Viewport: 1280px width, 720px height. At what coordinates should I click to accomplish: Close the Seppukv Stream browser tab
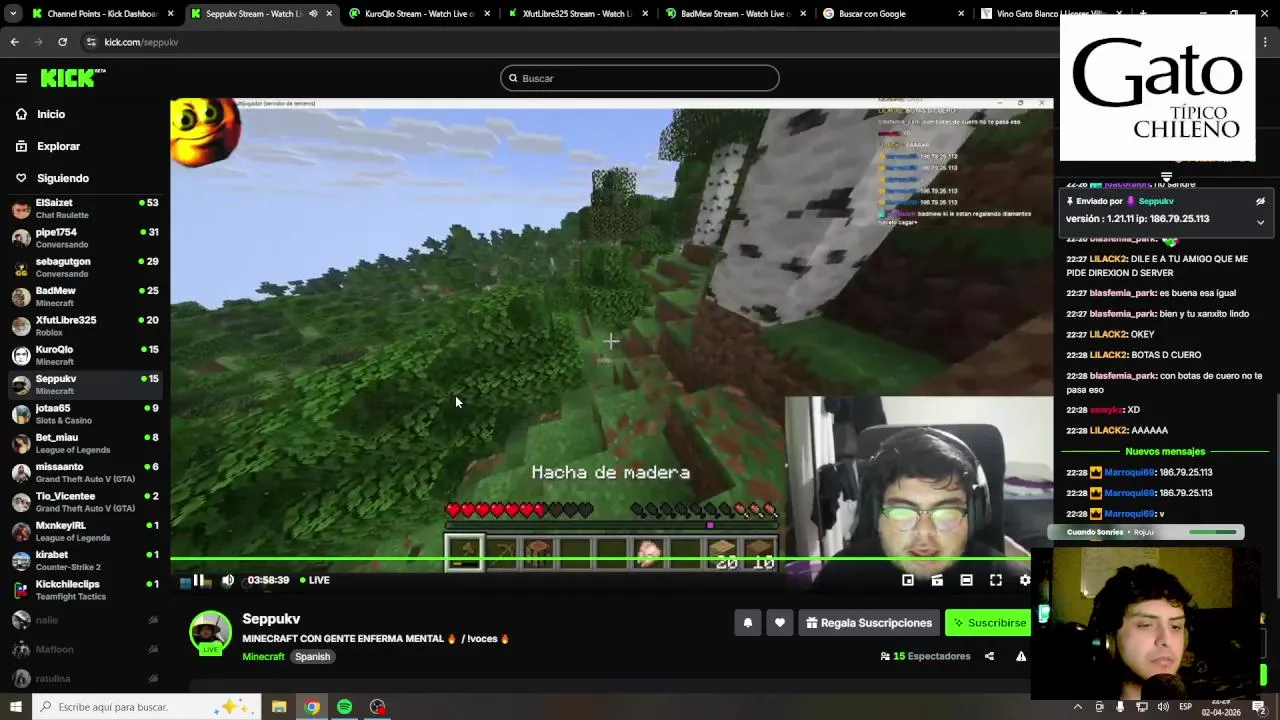(x=329, y=14)
